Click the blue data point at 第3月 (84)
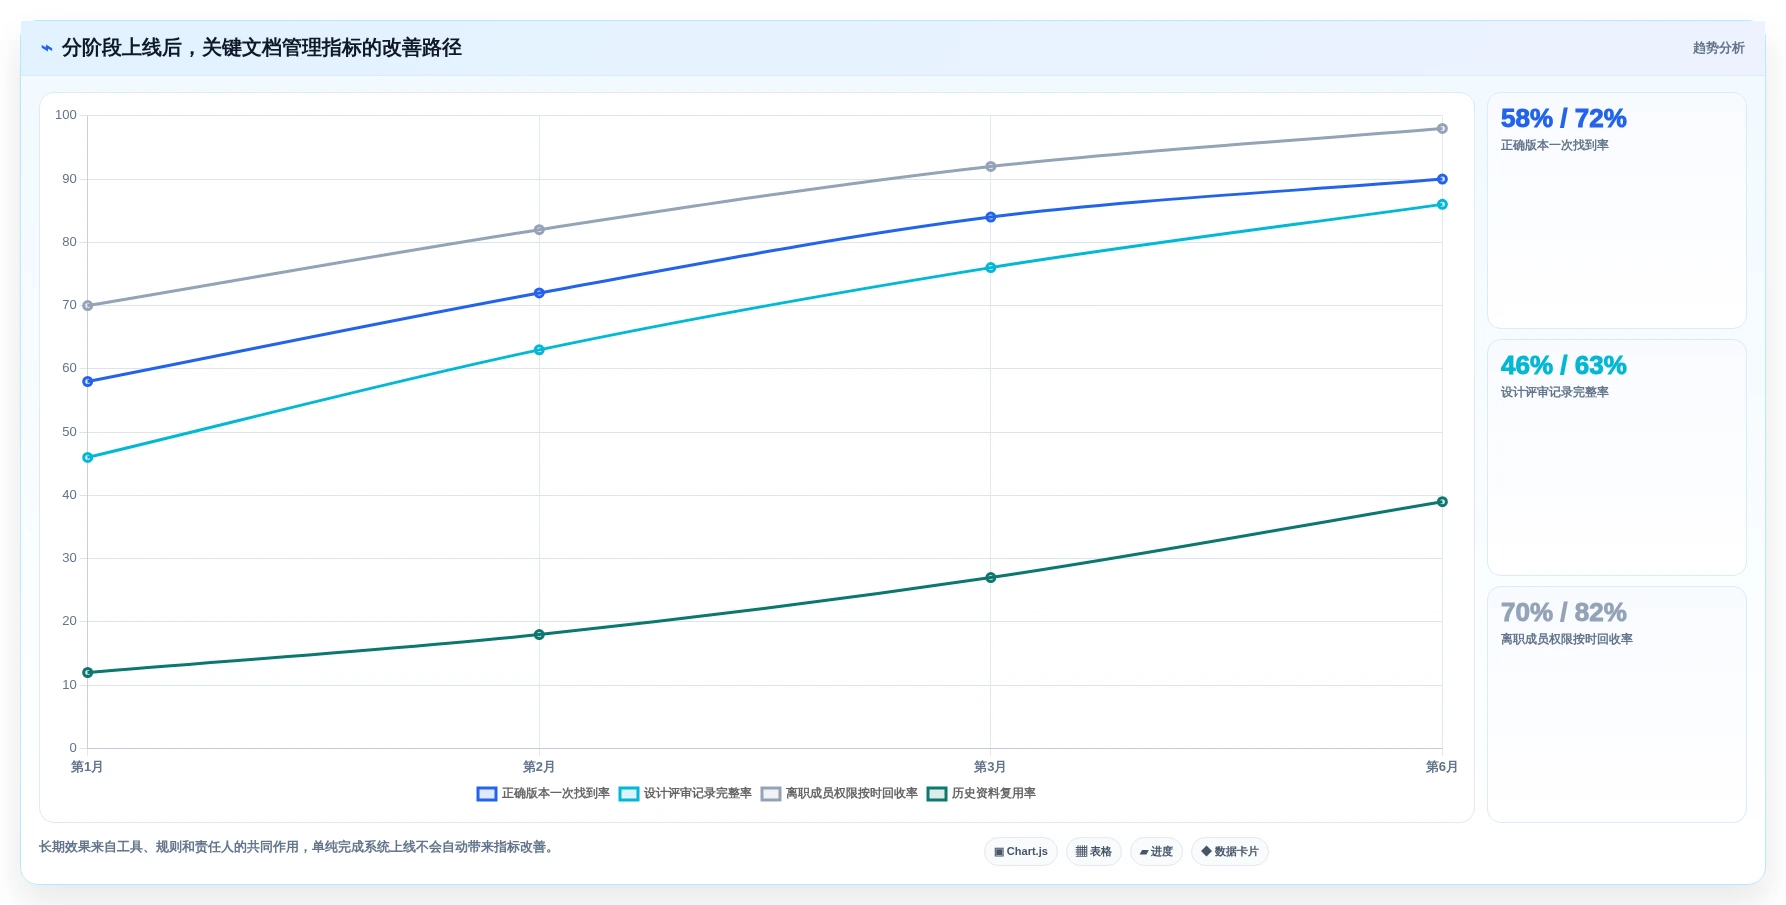The image size is (1786, 905). click(x=991, y=217)
